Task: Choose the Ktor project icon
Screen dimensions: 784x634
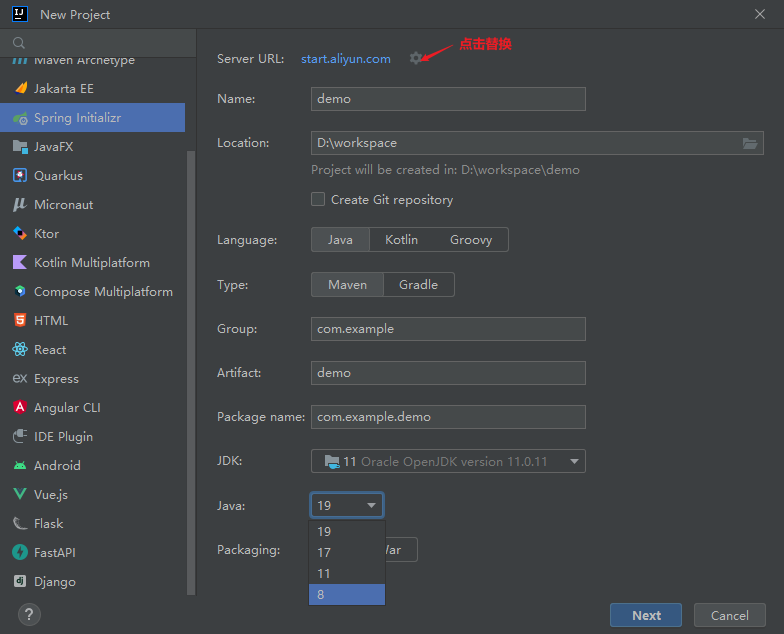Action: point(19,234)
